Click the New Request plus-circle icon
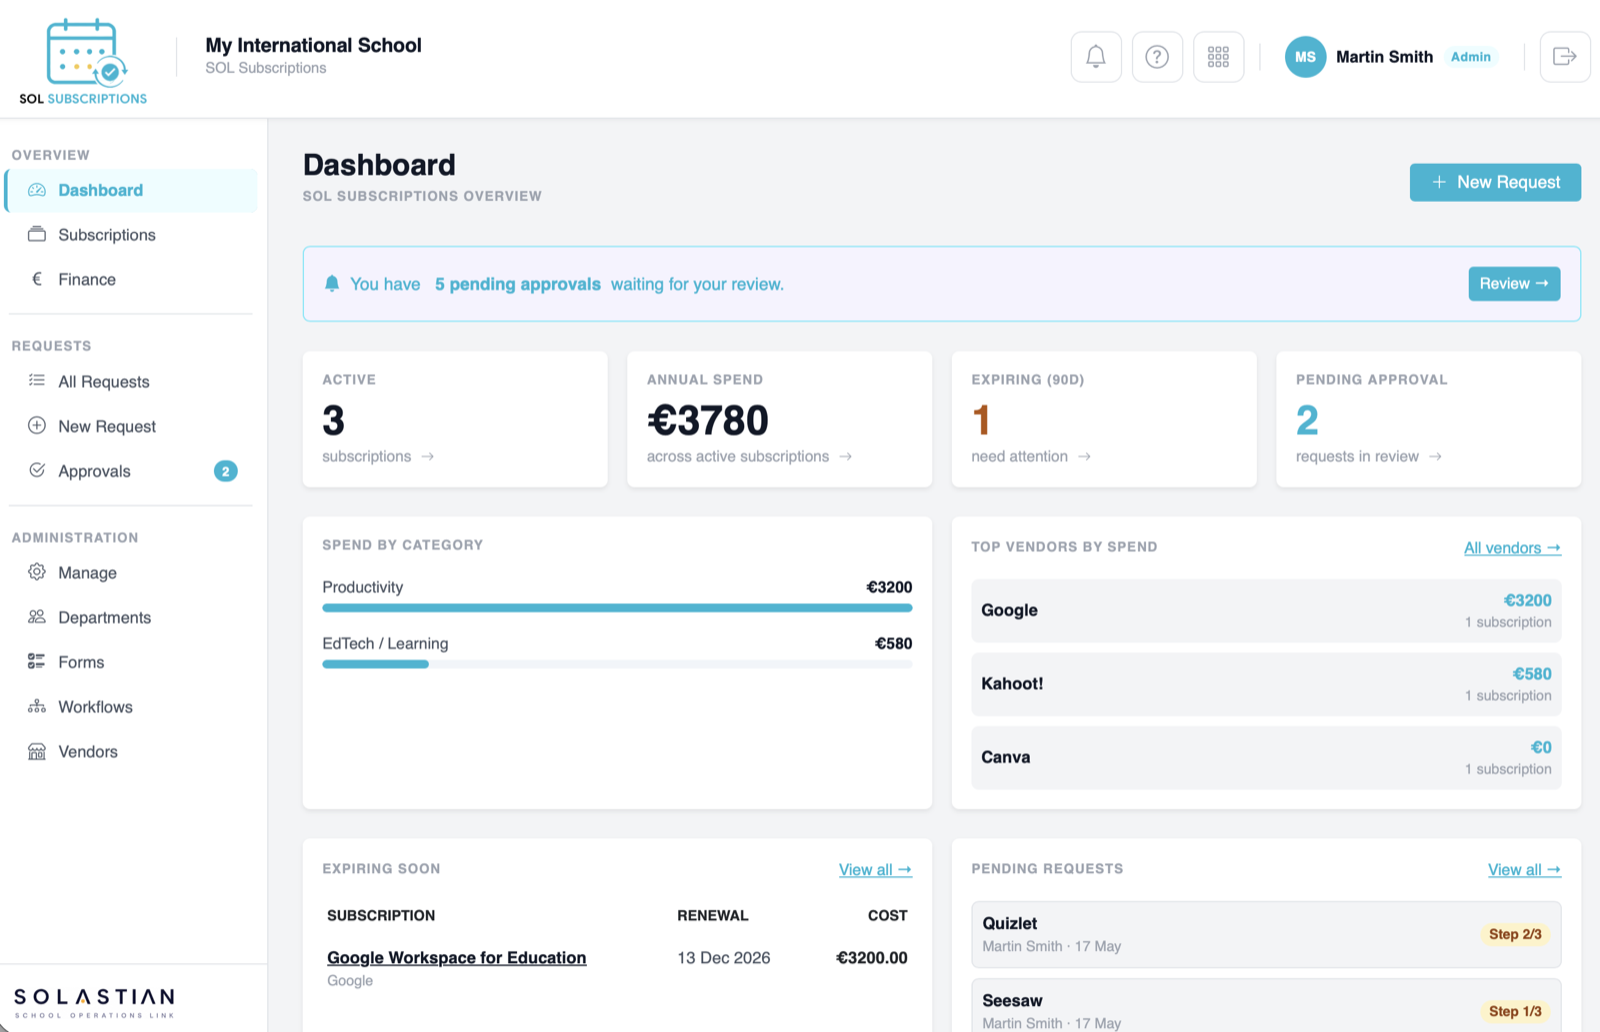The height and width of the screenshot is (1032, 1600). point(37,425)
